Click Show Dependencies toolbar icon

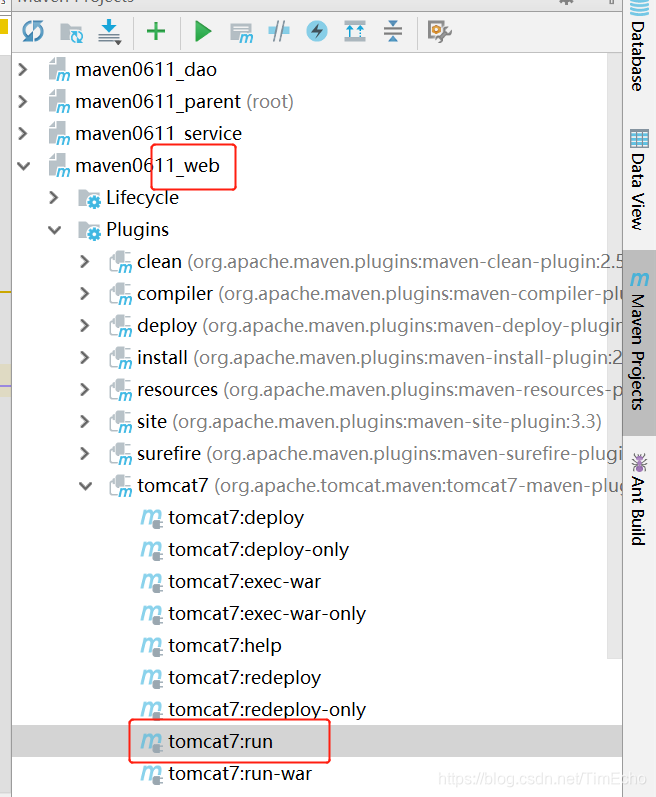355,32
